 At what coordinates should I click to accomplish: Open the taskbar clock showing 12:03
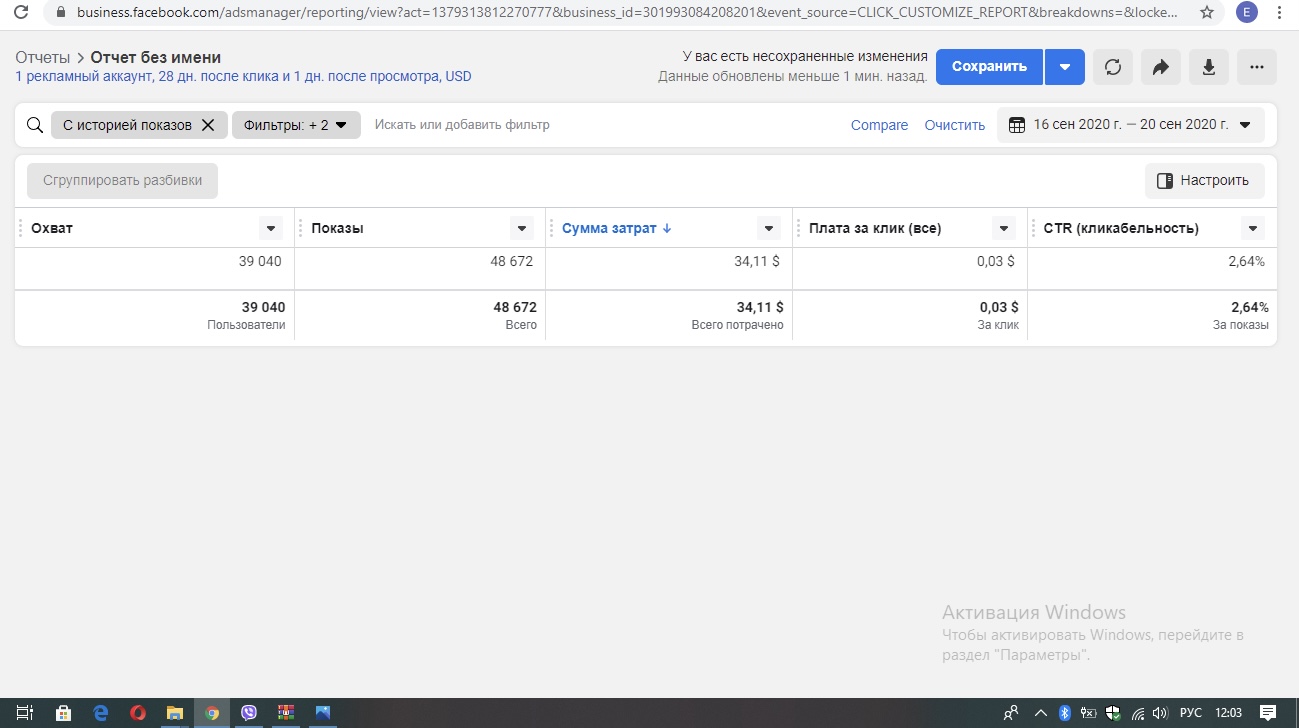(1228, 713)
